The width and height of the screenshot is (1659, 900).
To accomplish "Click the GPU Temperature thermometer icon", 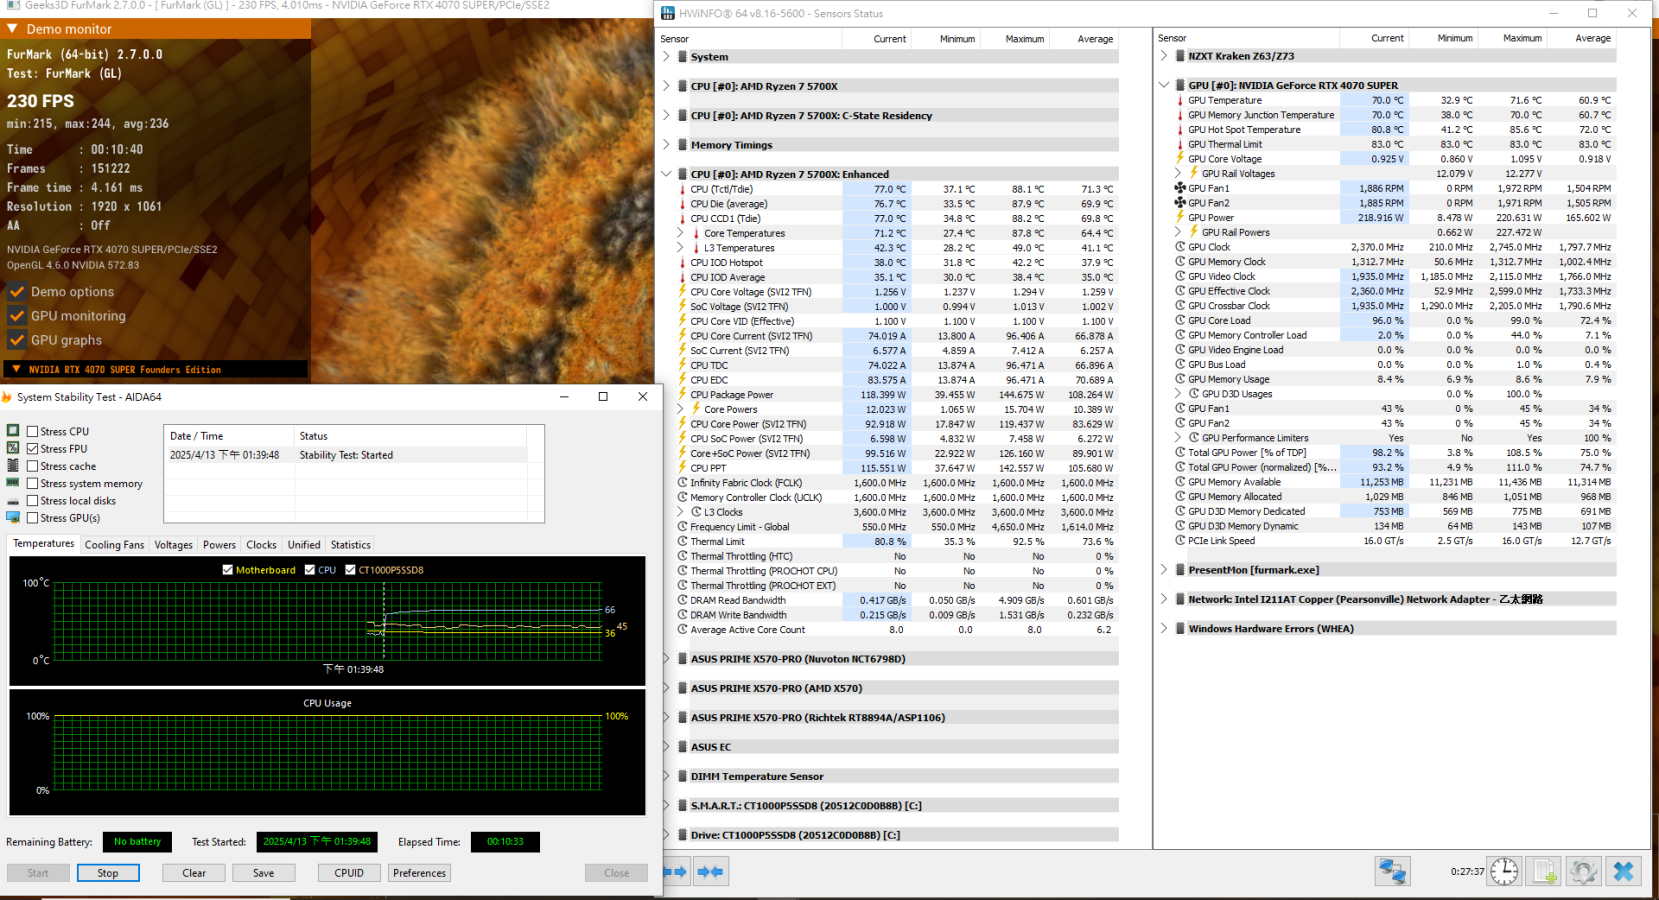I will [1180, 100].
